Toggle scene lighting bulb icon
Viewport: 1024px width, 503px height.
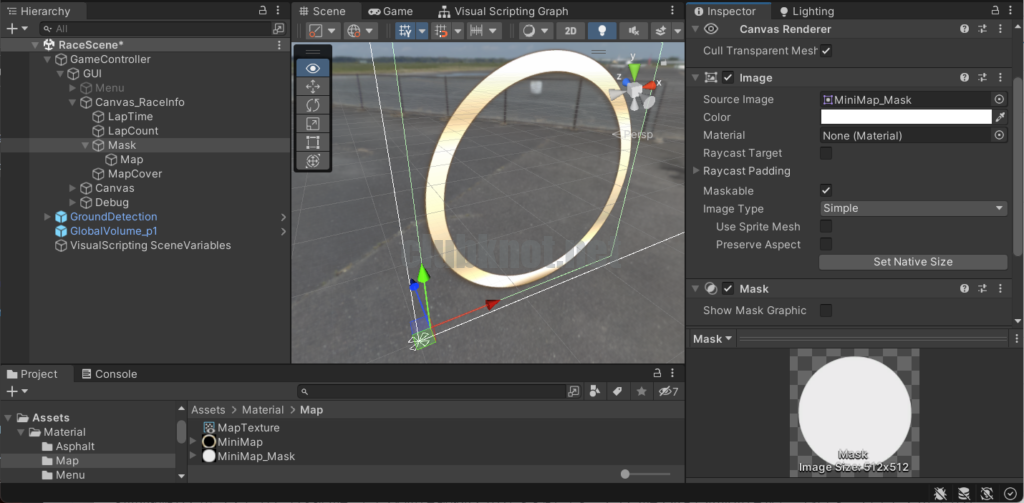coord(602,31)
